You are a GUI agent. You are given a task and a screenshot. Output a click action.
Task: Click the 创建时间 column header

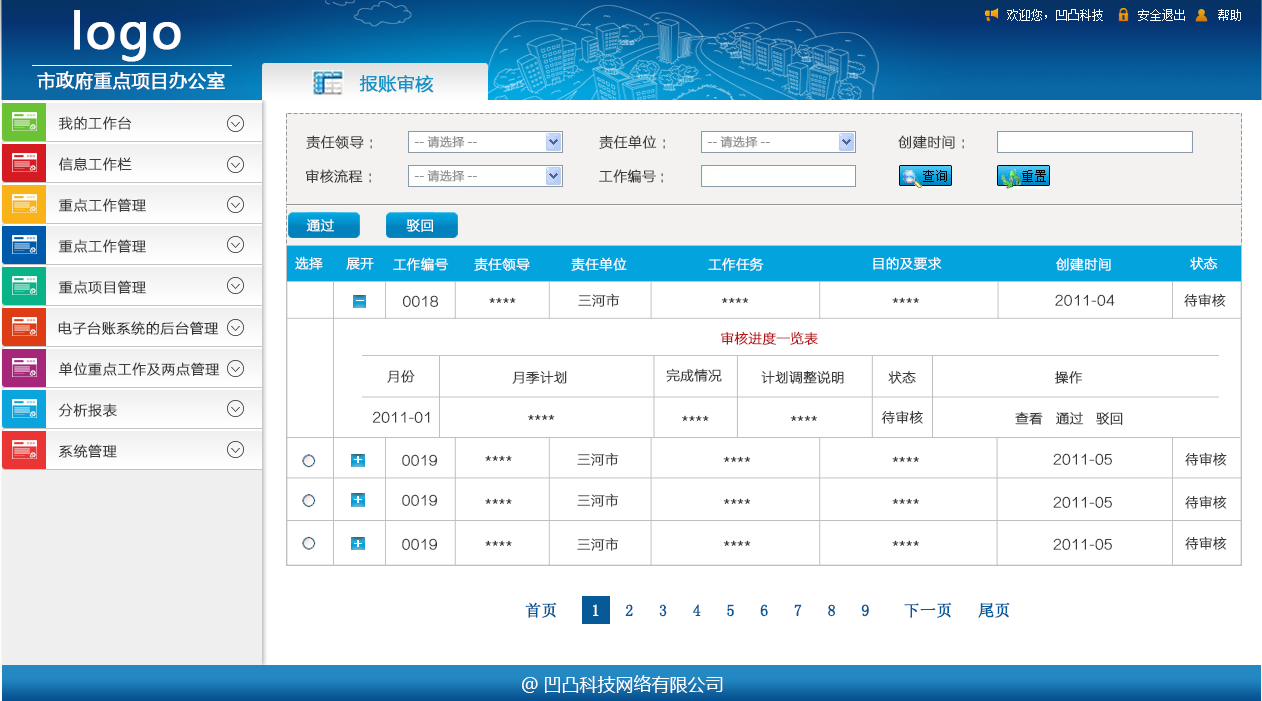coord(1084,265)
